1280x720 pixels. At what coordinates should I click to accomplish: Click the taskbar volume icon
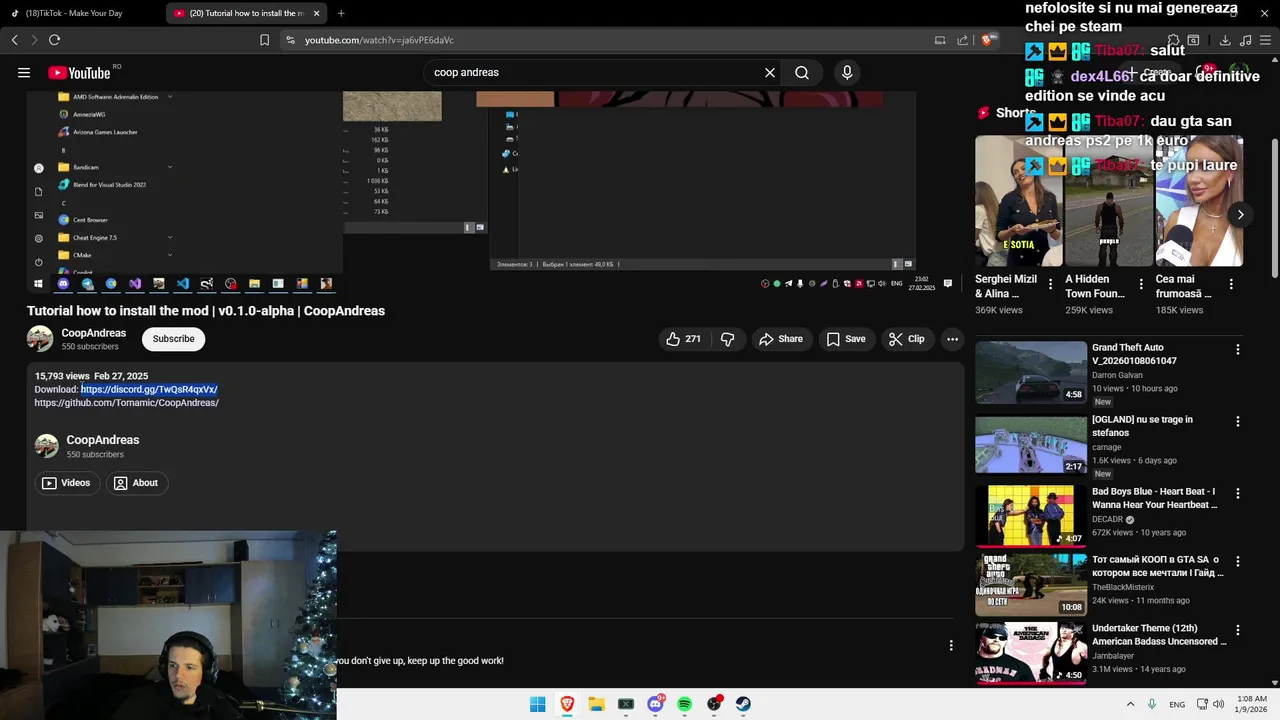tap(1218, 704)
